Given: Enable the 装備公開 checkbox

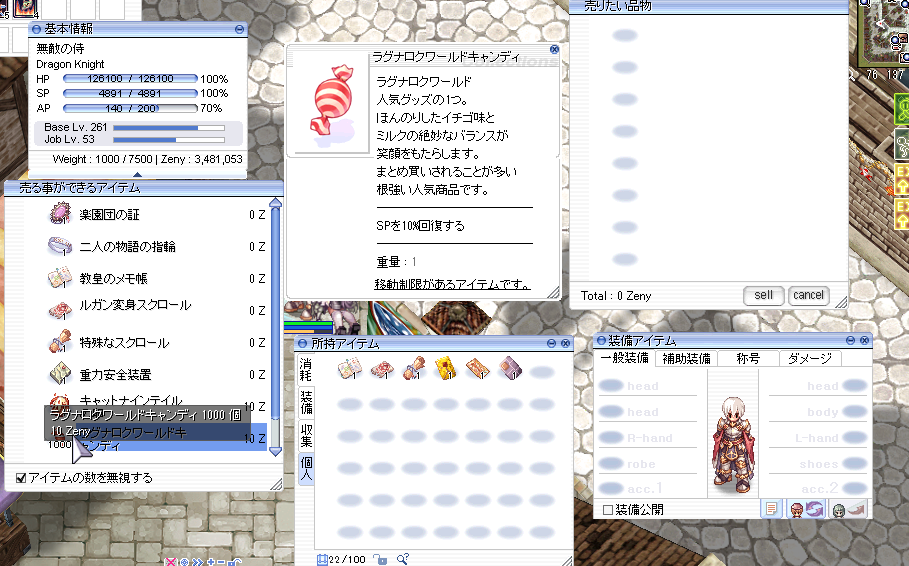Looking at the screenshot, I should [607, 510].
